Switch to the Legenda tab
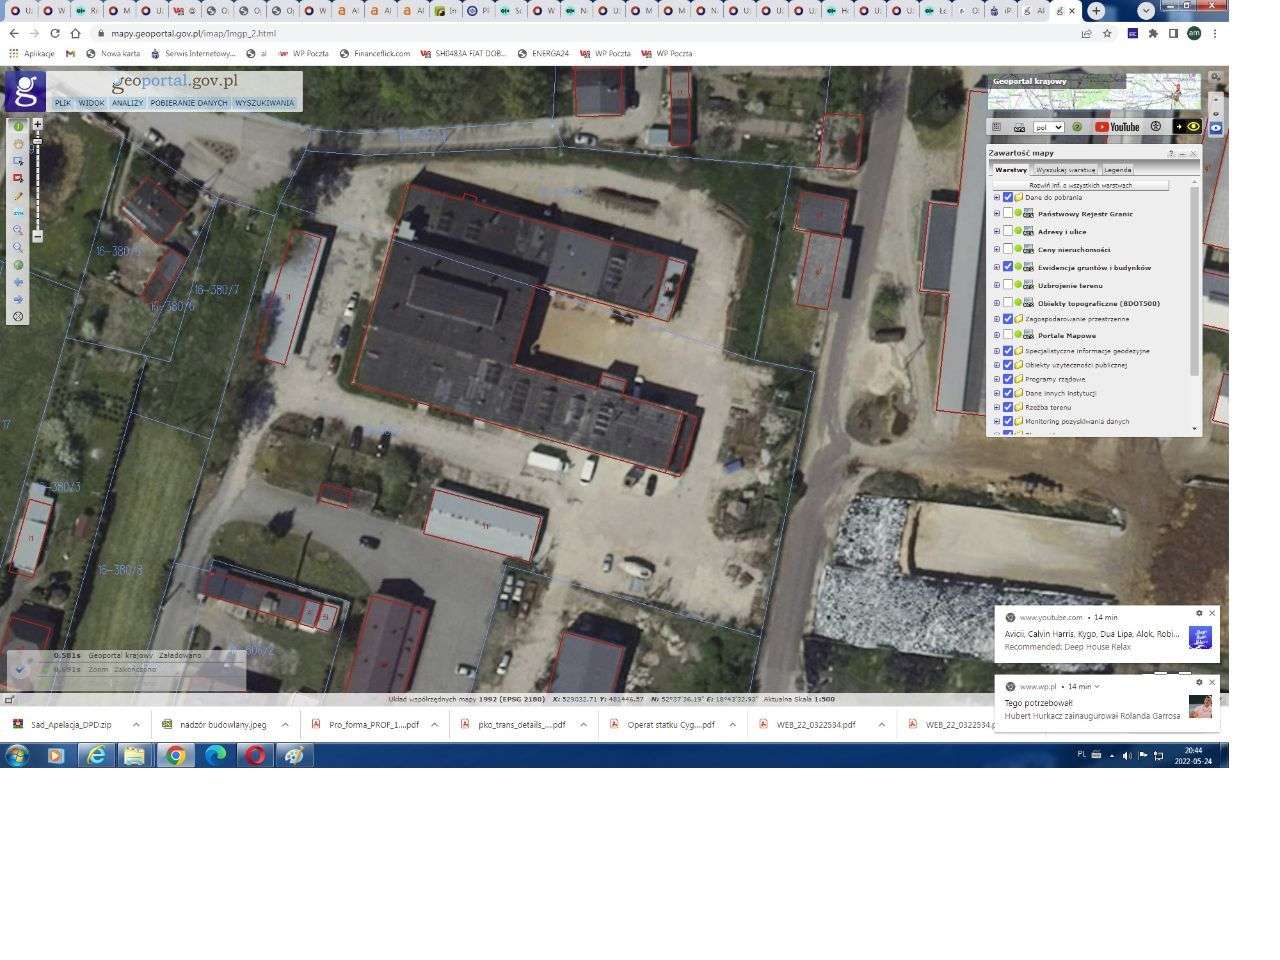The height and width of the screenshot is (960, 1280). pyautogui.click(x=1117, y=170)
